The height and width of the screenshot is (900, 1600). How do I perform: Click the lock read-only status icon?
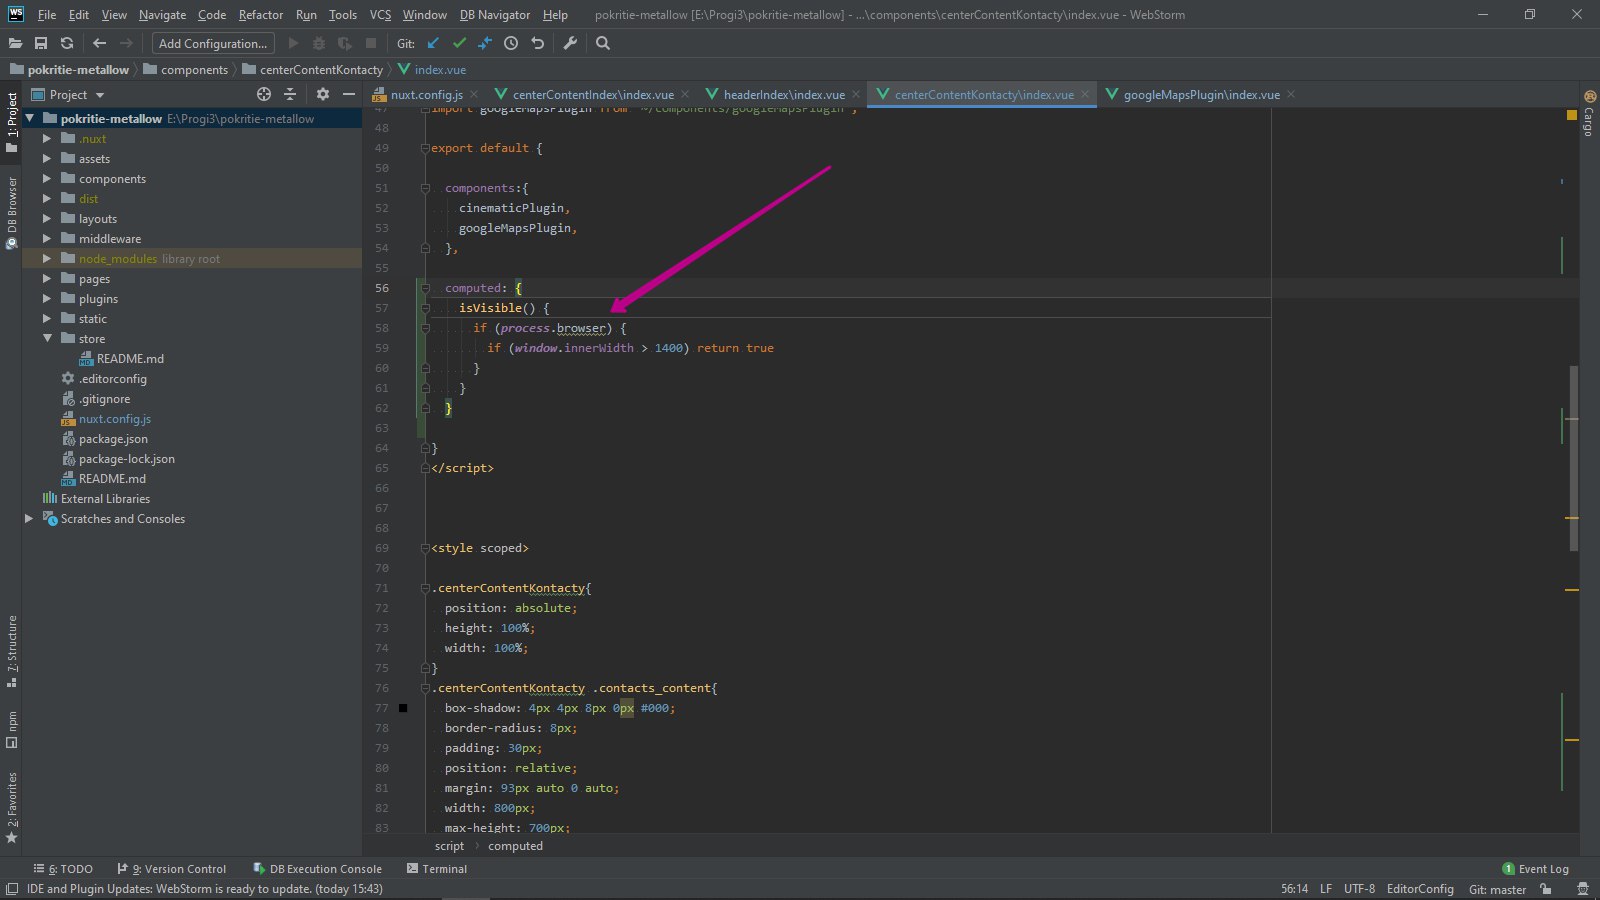(1546, 889)
